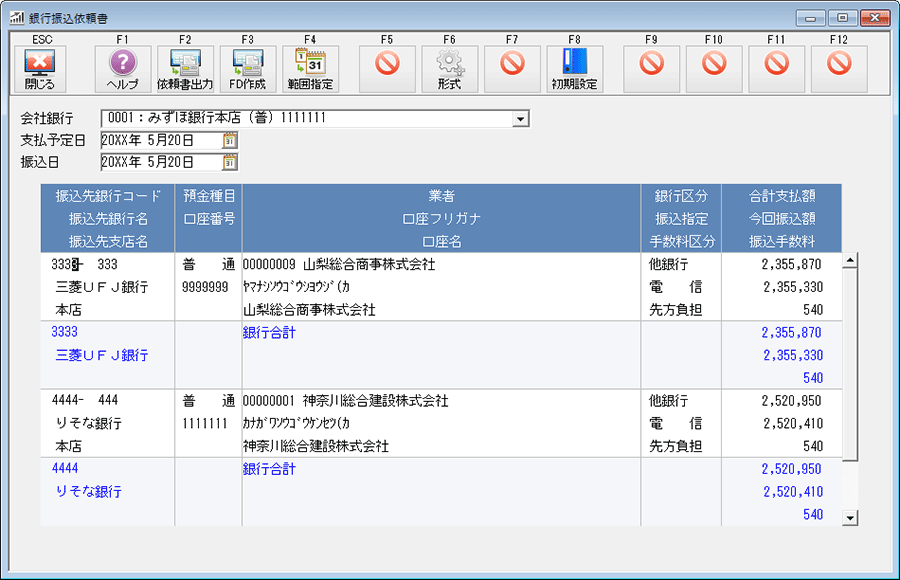The height and width of the screenshot is (580, 900).
Task: Click 先方負担 cell in 神奈川 row
Action: coord(675,446)
